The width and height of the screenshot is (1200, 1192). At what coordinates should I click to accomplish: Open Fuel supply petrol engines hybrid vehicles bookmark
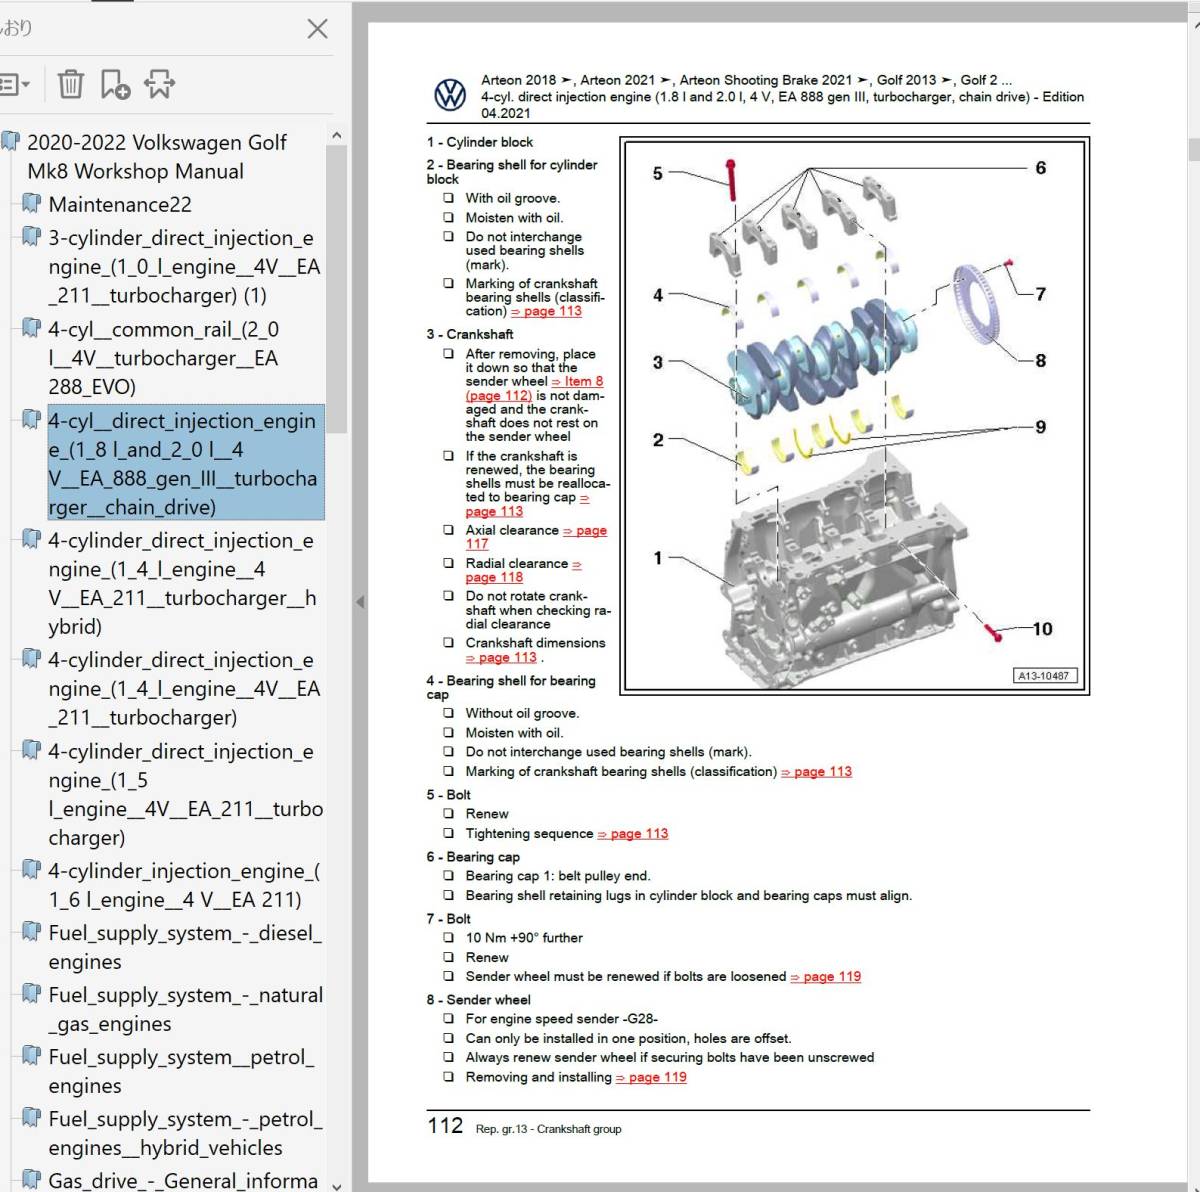click(x=186, y=1133)
